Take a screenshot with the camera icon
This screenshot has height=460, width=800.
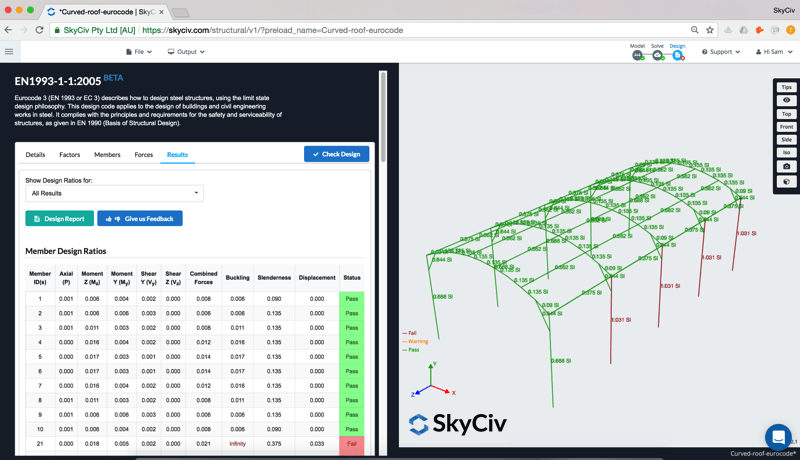coord(786,166)
